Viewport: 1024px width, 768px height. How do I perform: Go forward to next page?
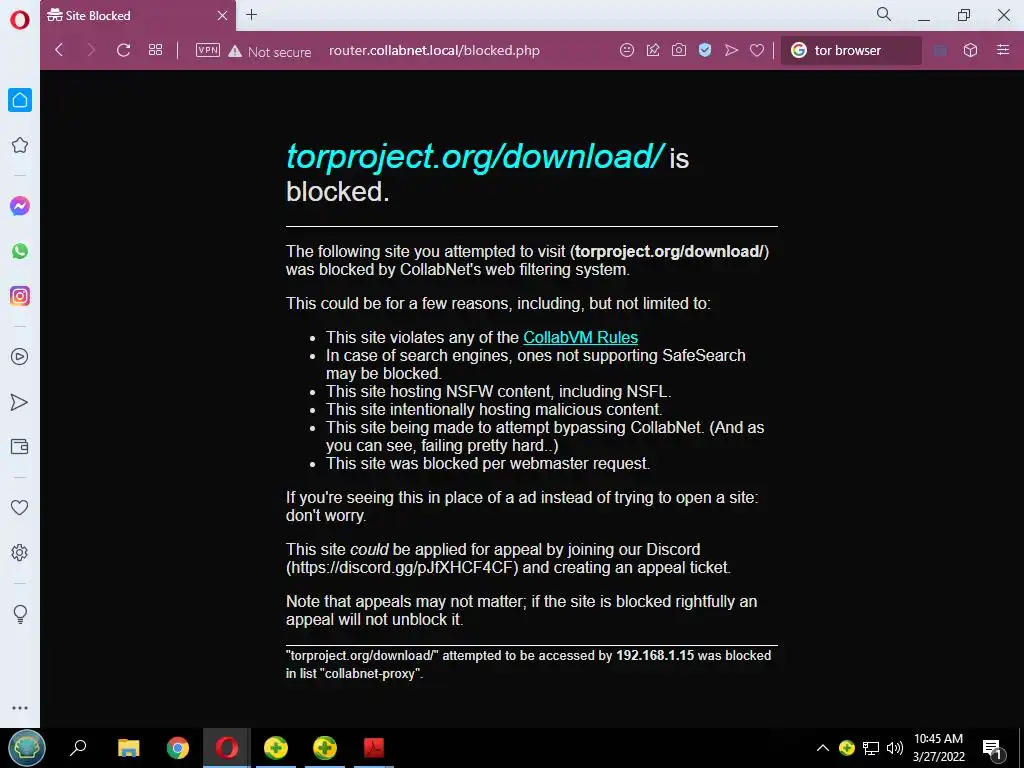(91, 50)
